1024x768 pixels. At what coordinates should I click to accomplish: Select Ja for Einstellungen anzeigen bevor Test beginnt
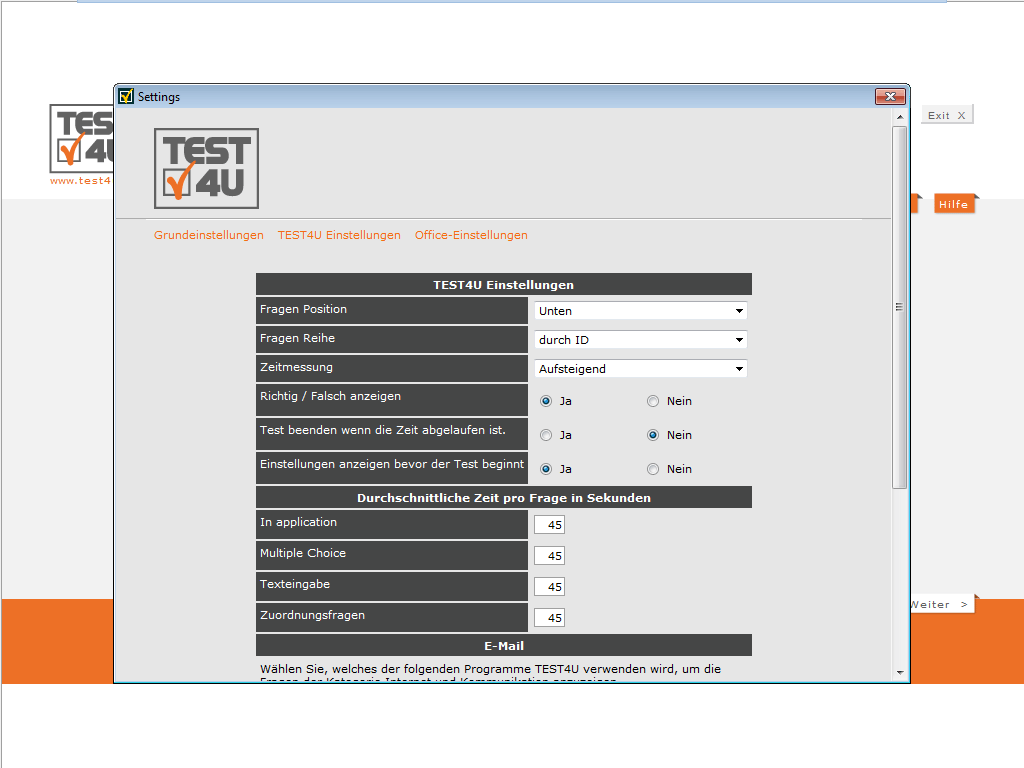[x=546, y=469]
